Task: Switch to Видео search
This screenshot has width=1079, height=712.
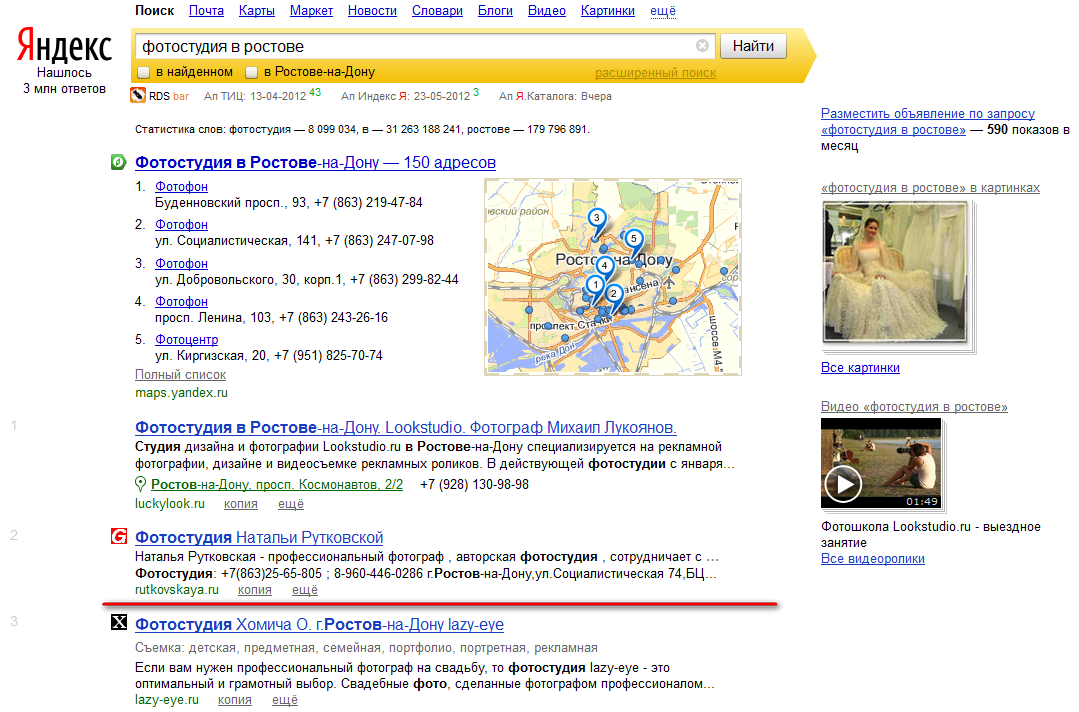Action: click(546, 11)
